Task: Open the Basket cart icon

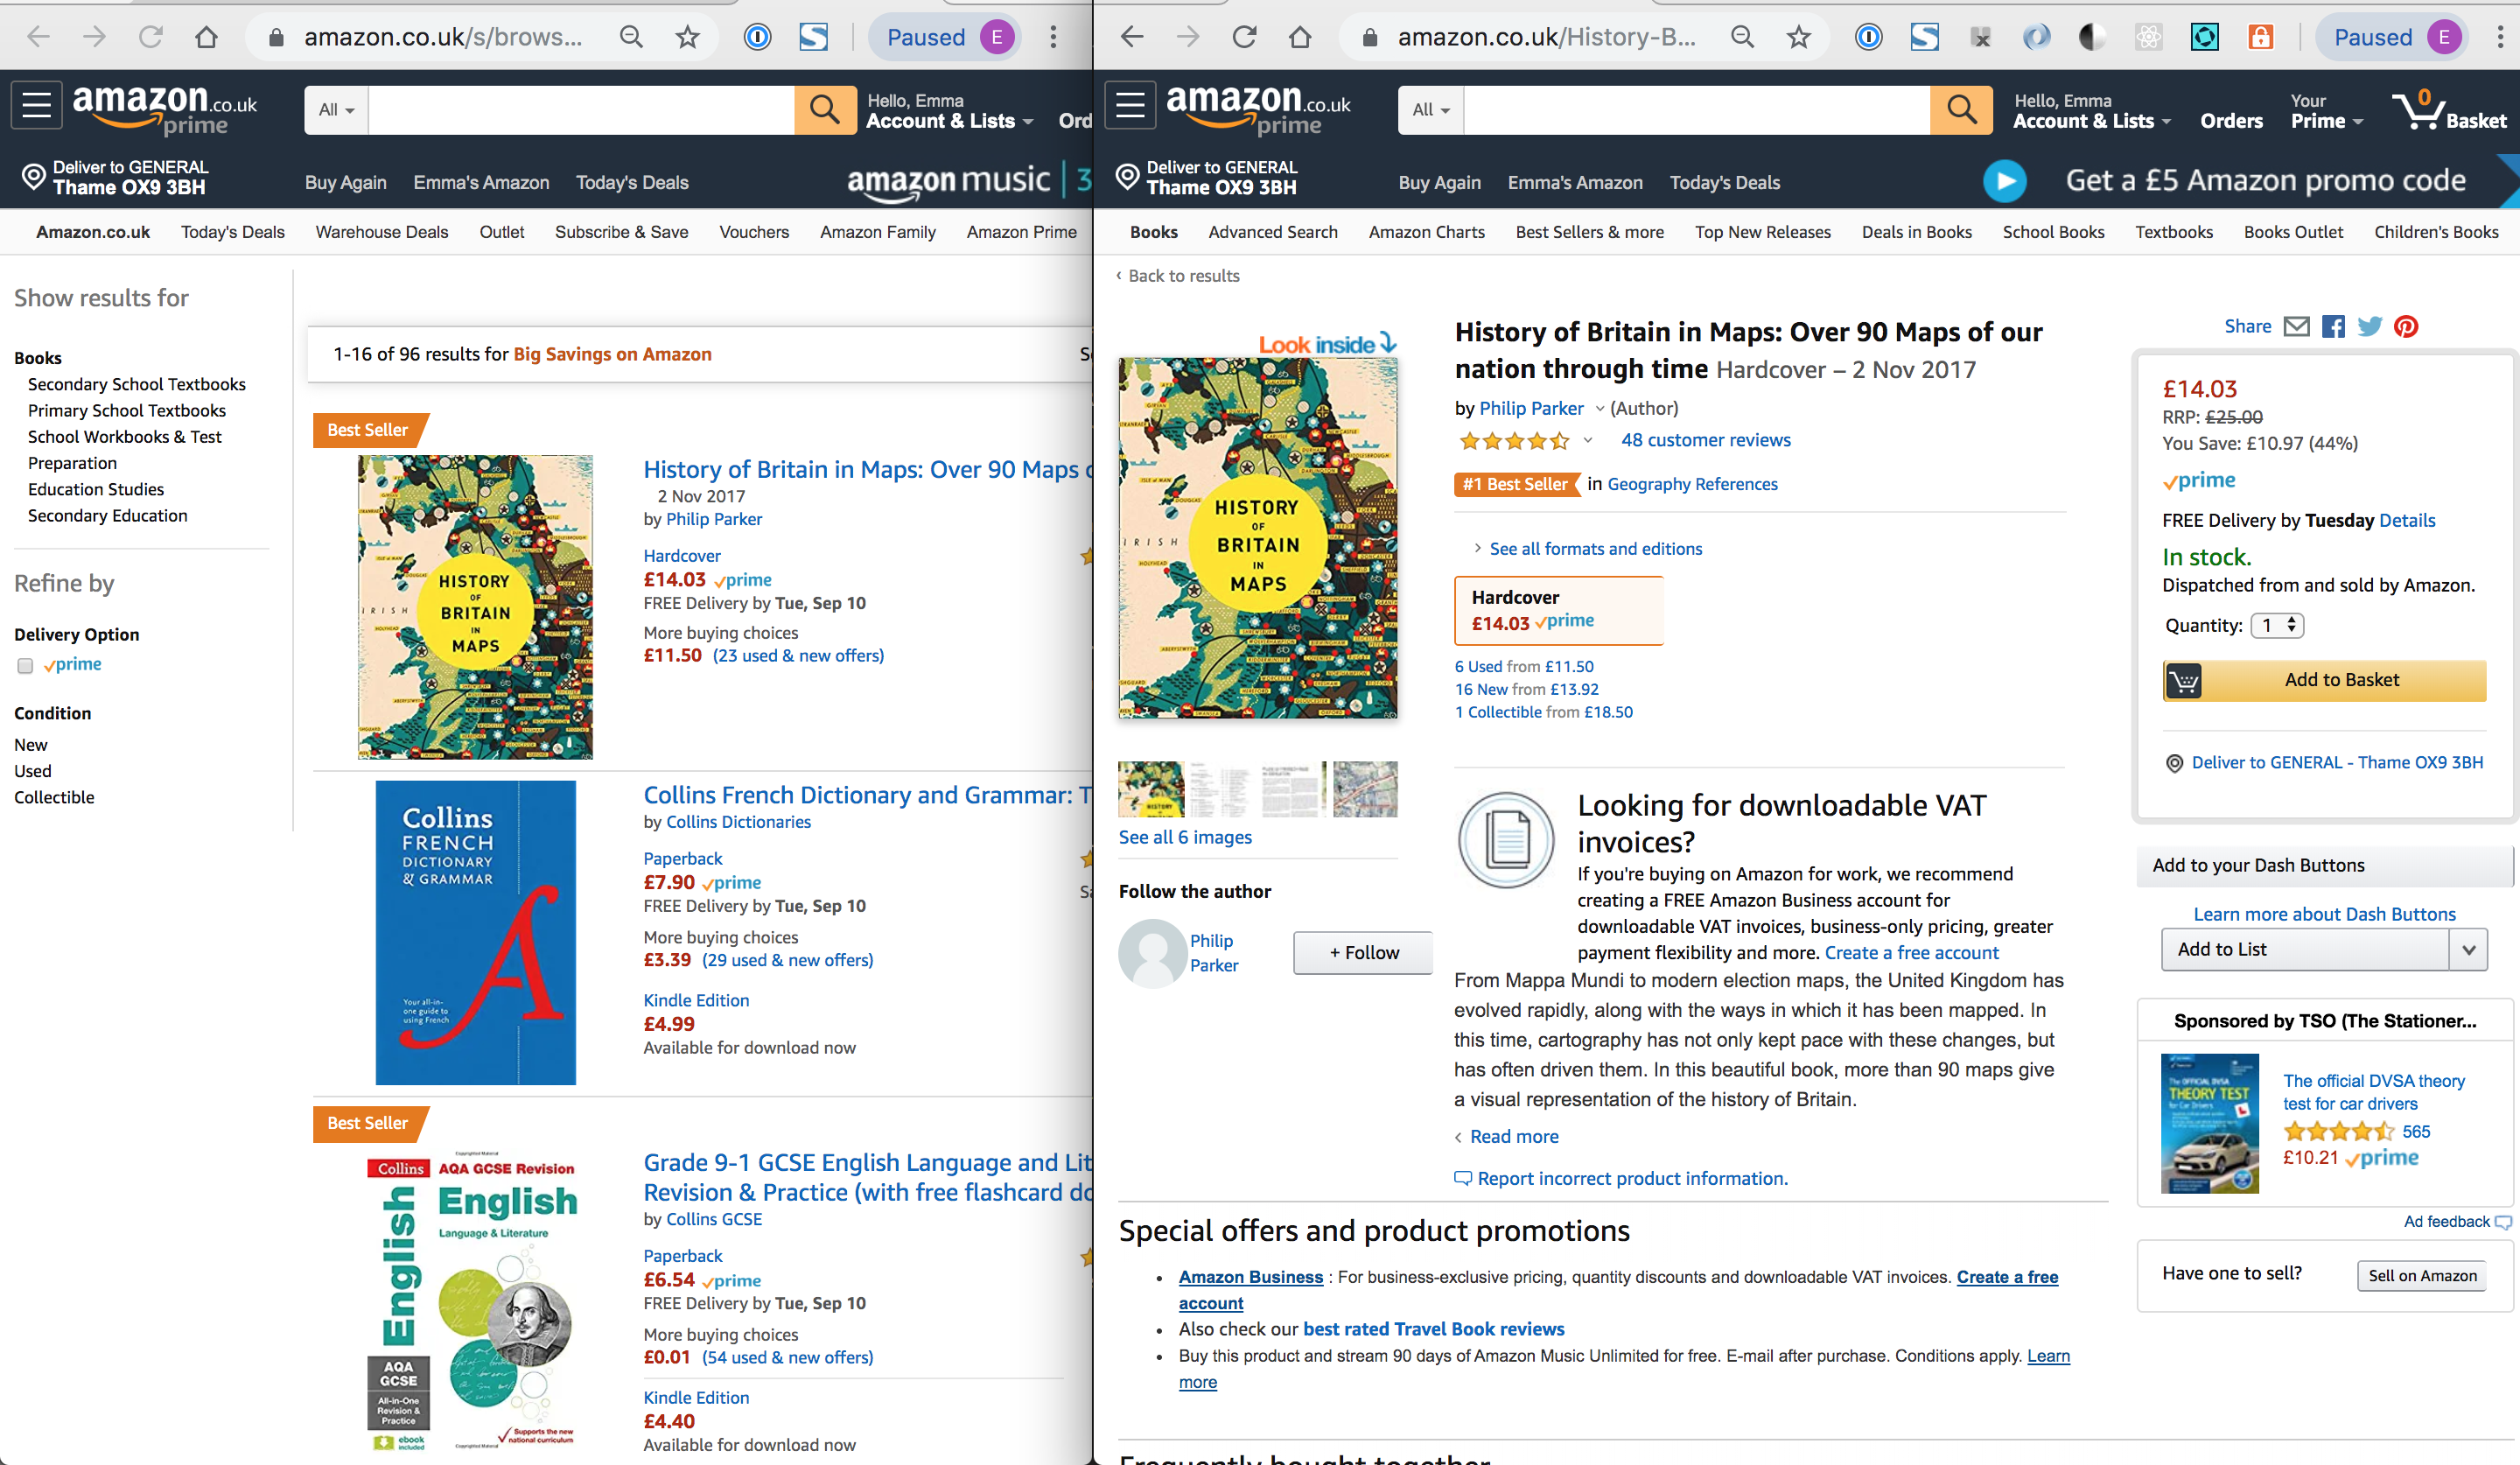Action: 2449,110
